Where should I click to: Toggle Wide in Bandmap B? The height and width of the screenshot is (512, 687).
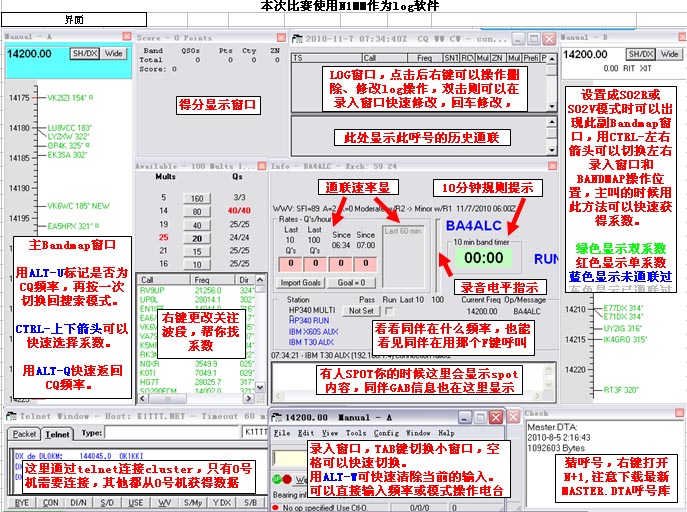tap(669, 54)
